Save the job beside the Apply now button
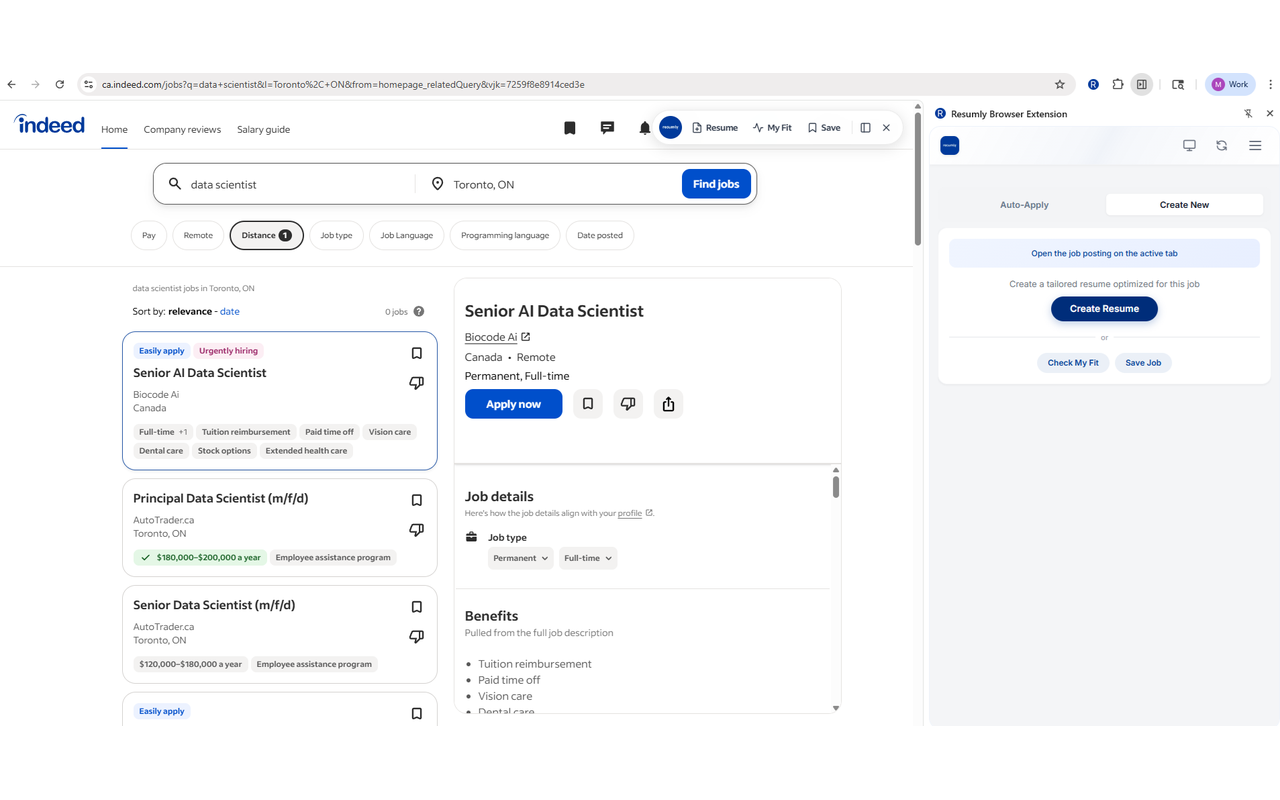This screenshot has height=800, width=1280. tap(588, 404)
